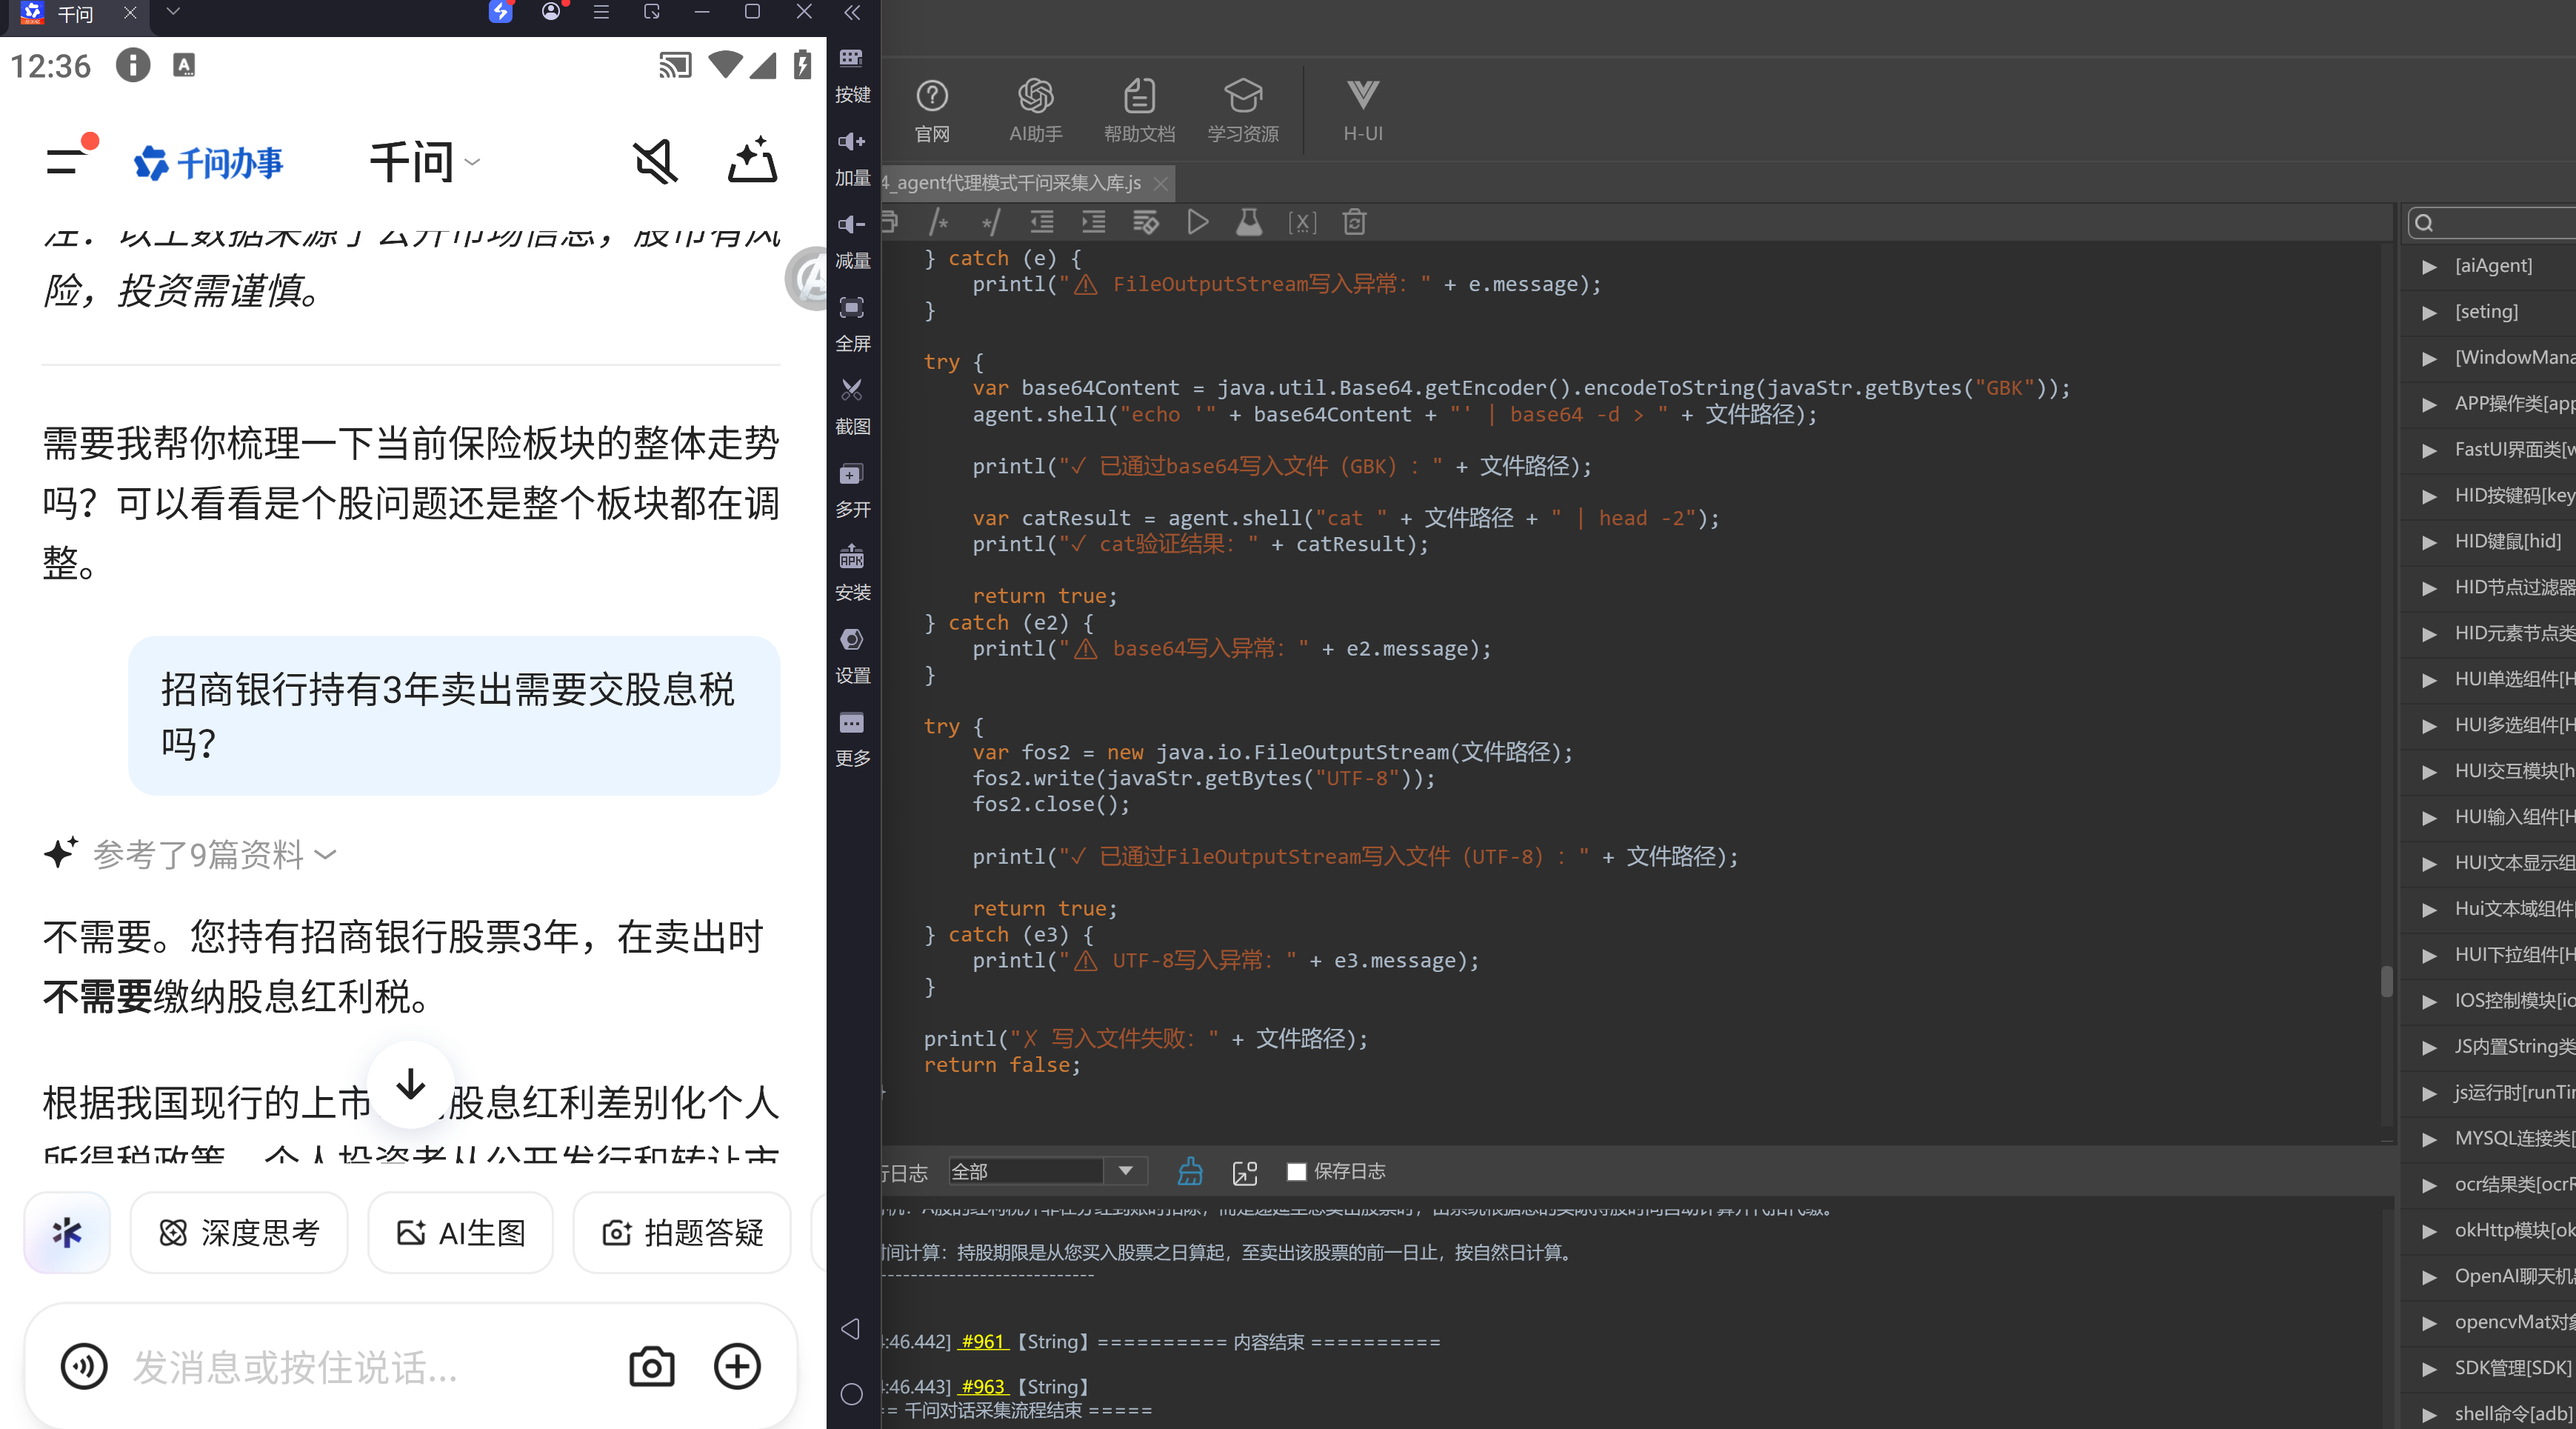Click the Android back triangle button

pyautogui.click(x=851, y=1329)
